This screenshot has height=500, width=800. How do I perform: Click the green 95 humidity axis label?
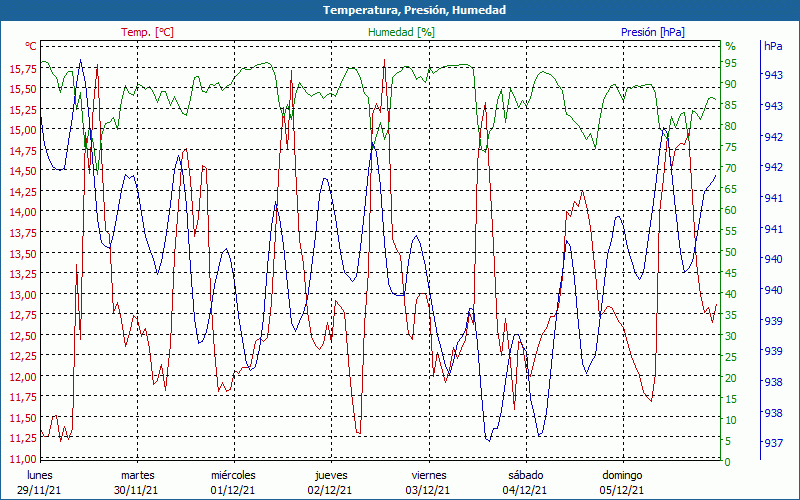(x=731, y=63)
